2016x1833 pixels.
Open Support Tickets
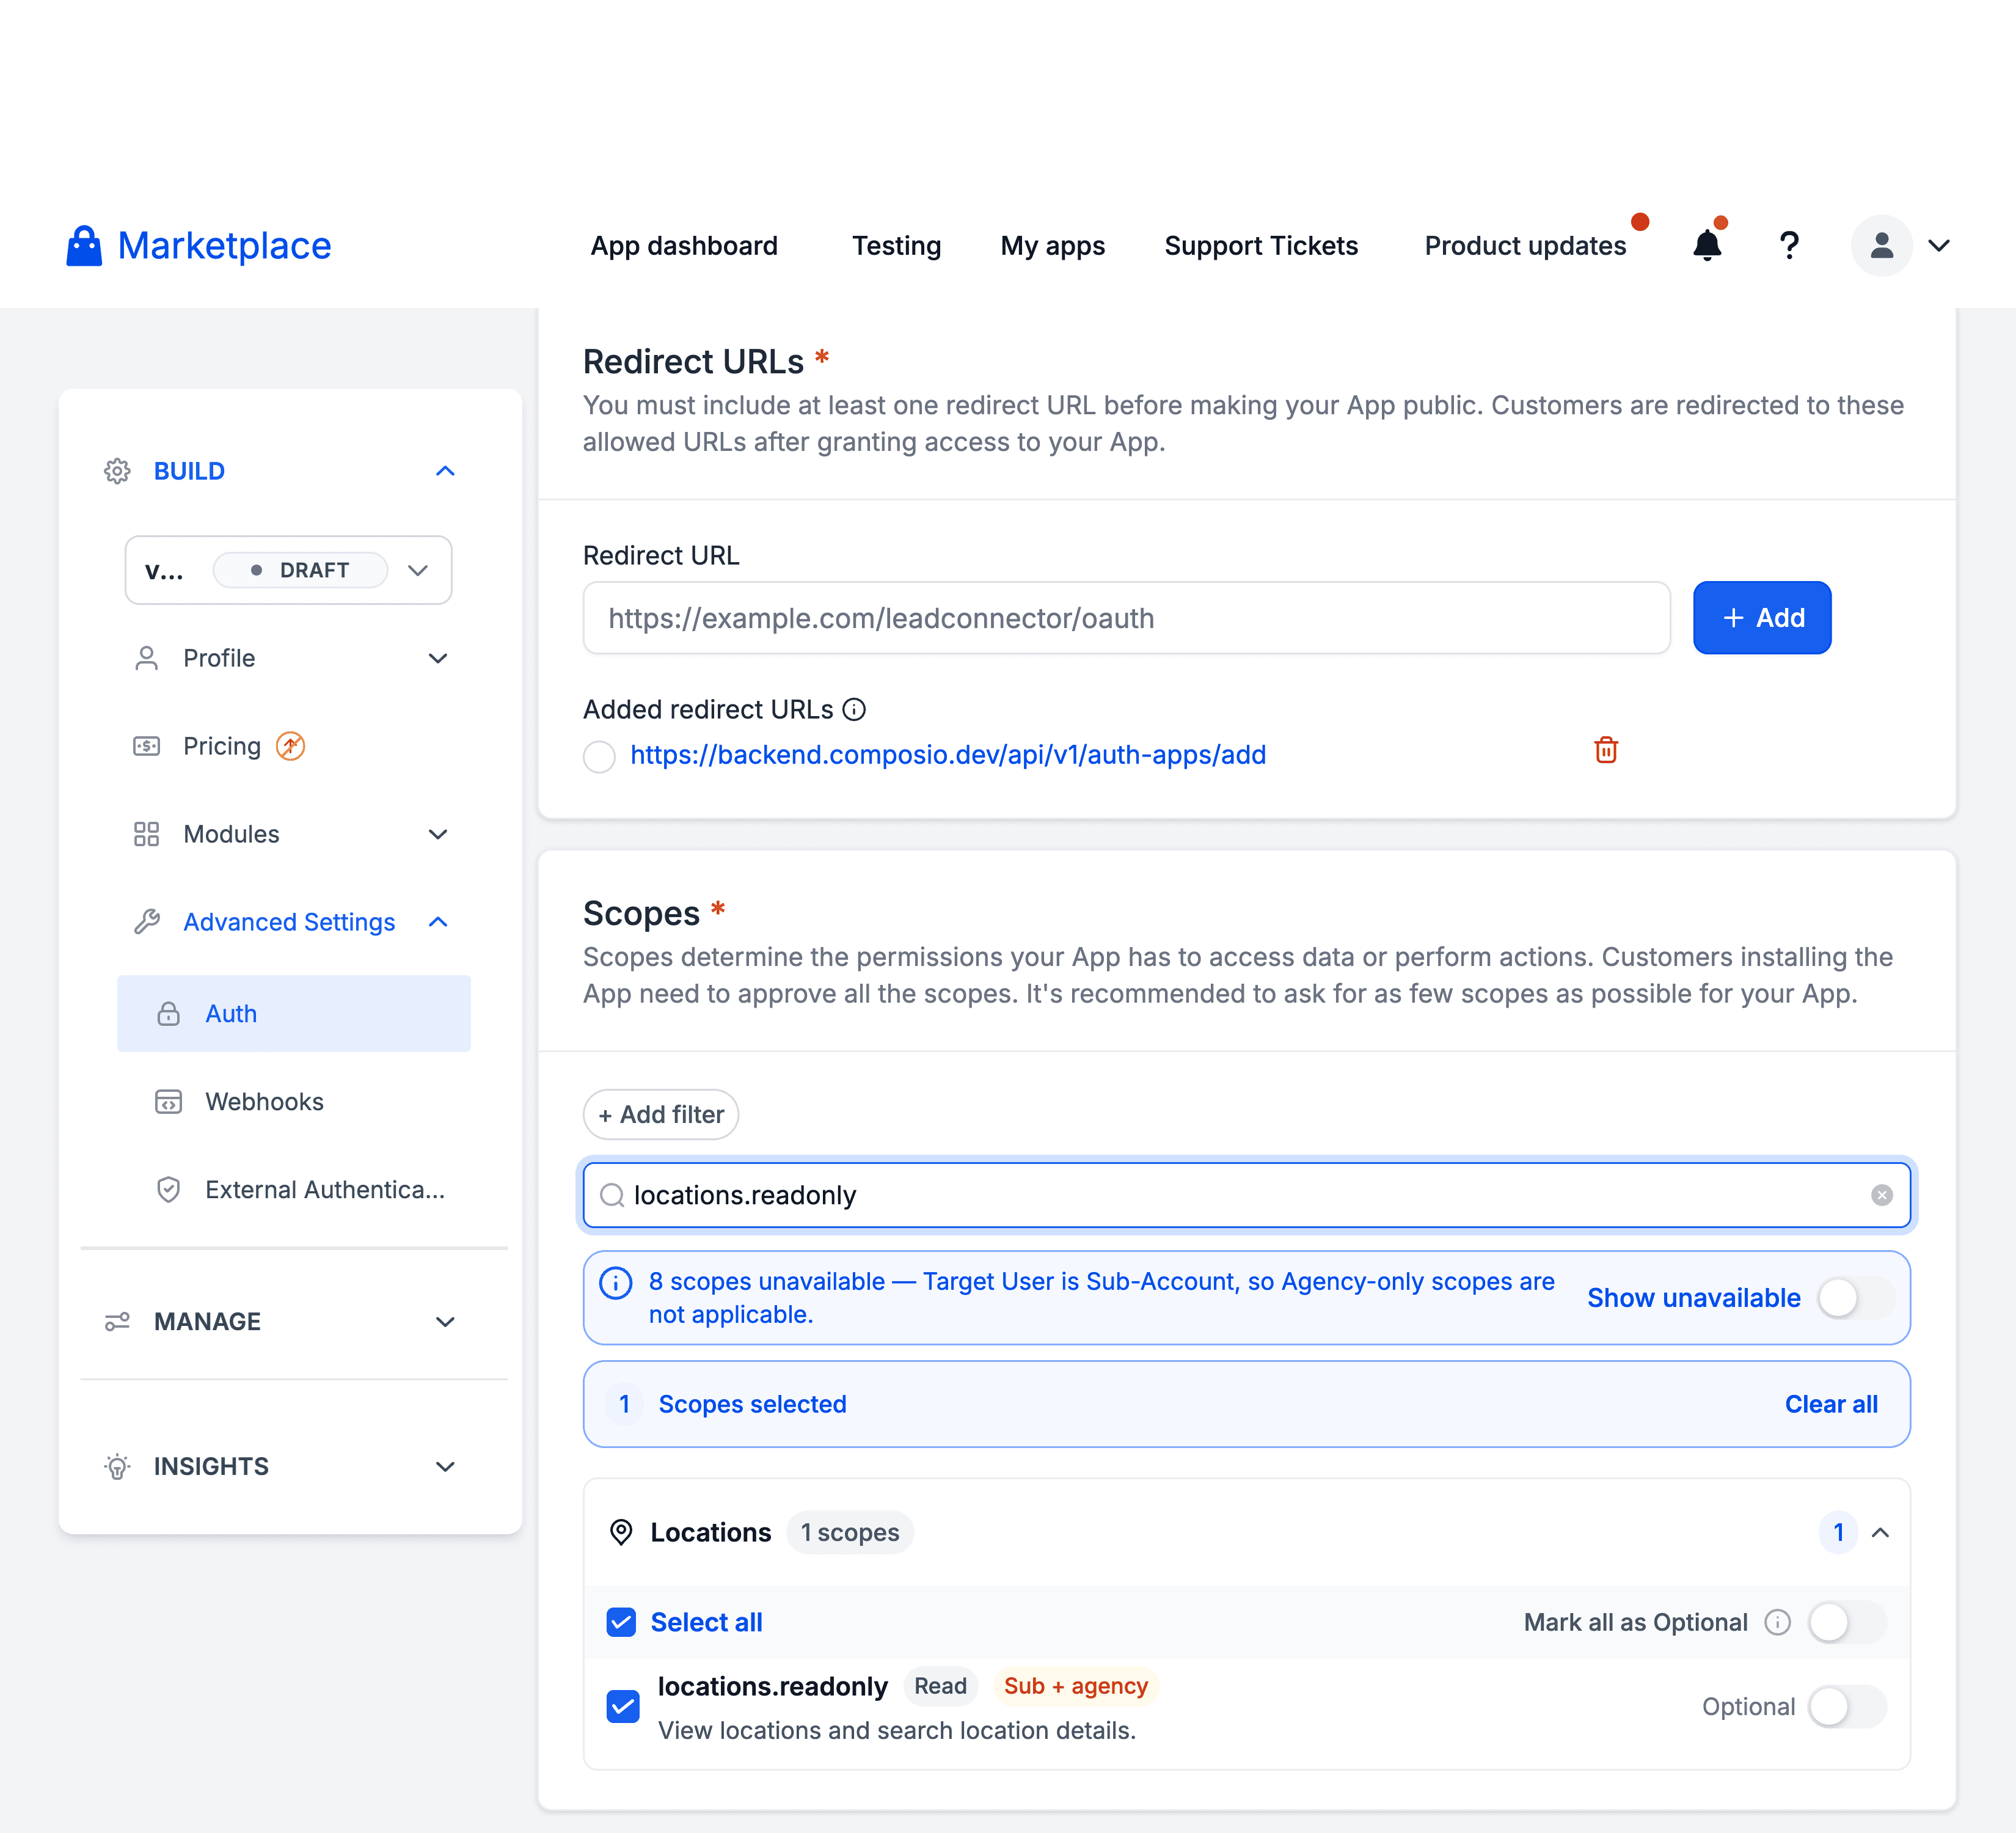point(1261,246)
